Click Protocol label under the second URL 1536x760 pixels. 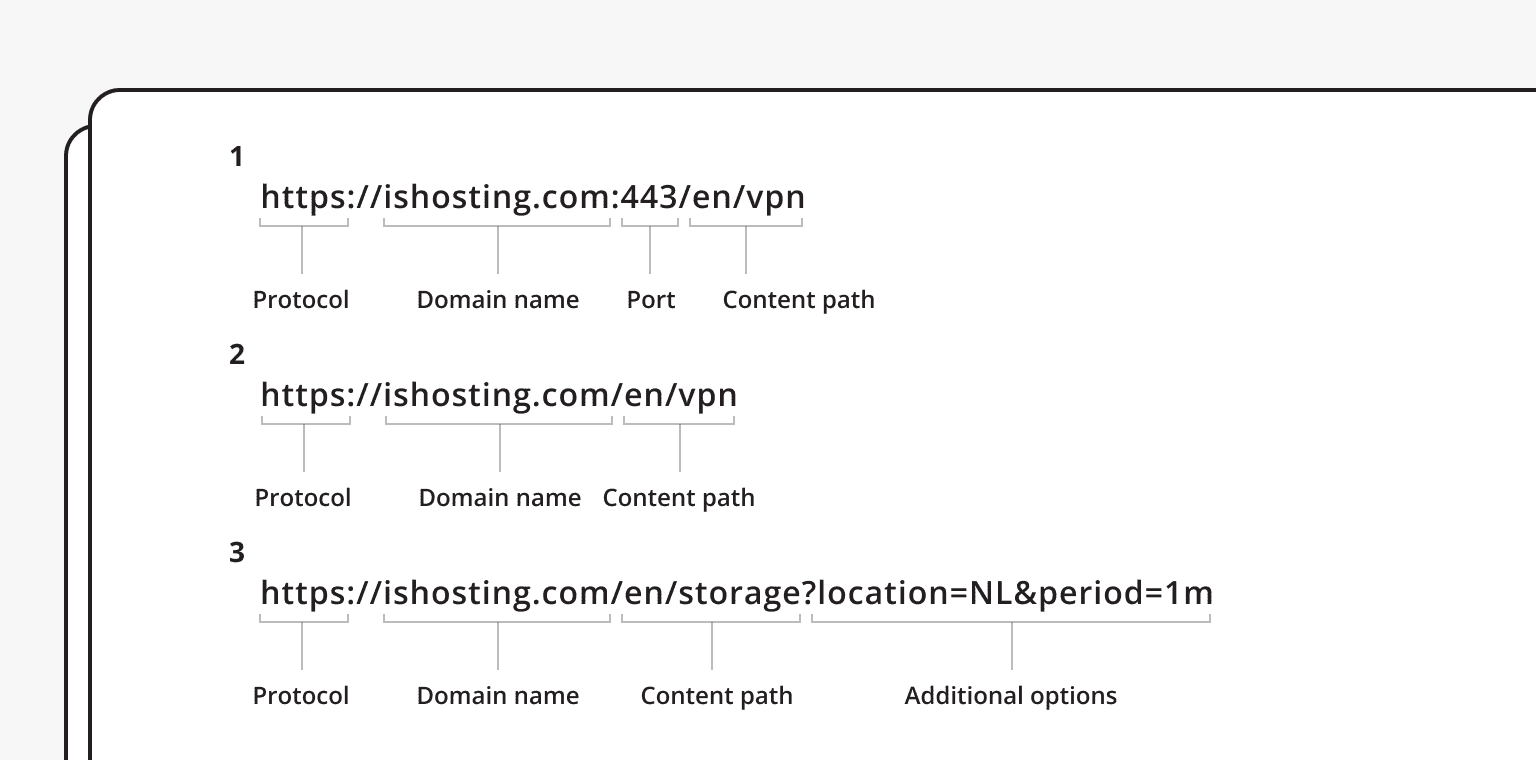(x=303, y=498)
